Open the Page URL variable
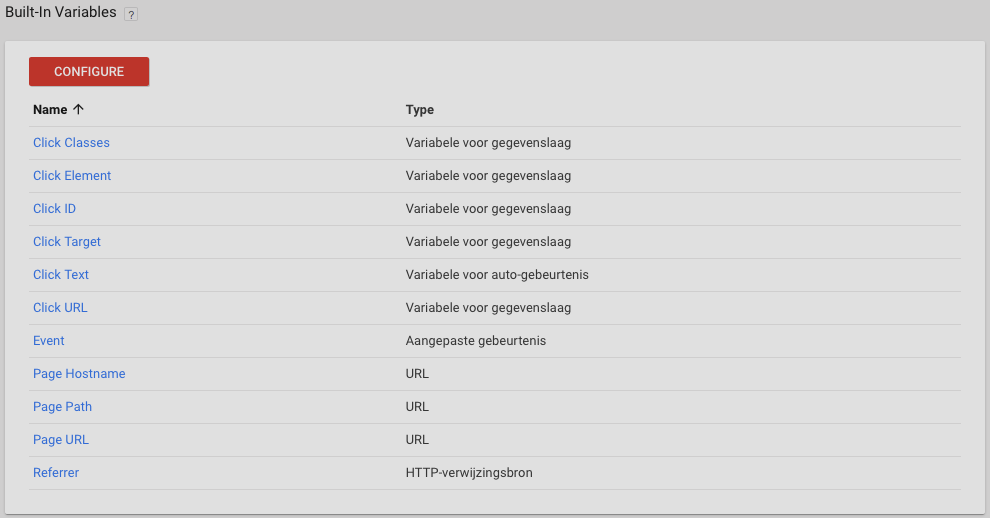This screenshot has width=990, height=518. click(x=61, y=440)
